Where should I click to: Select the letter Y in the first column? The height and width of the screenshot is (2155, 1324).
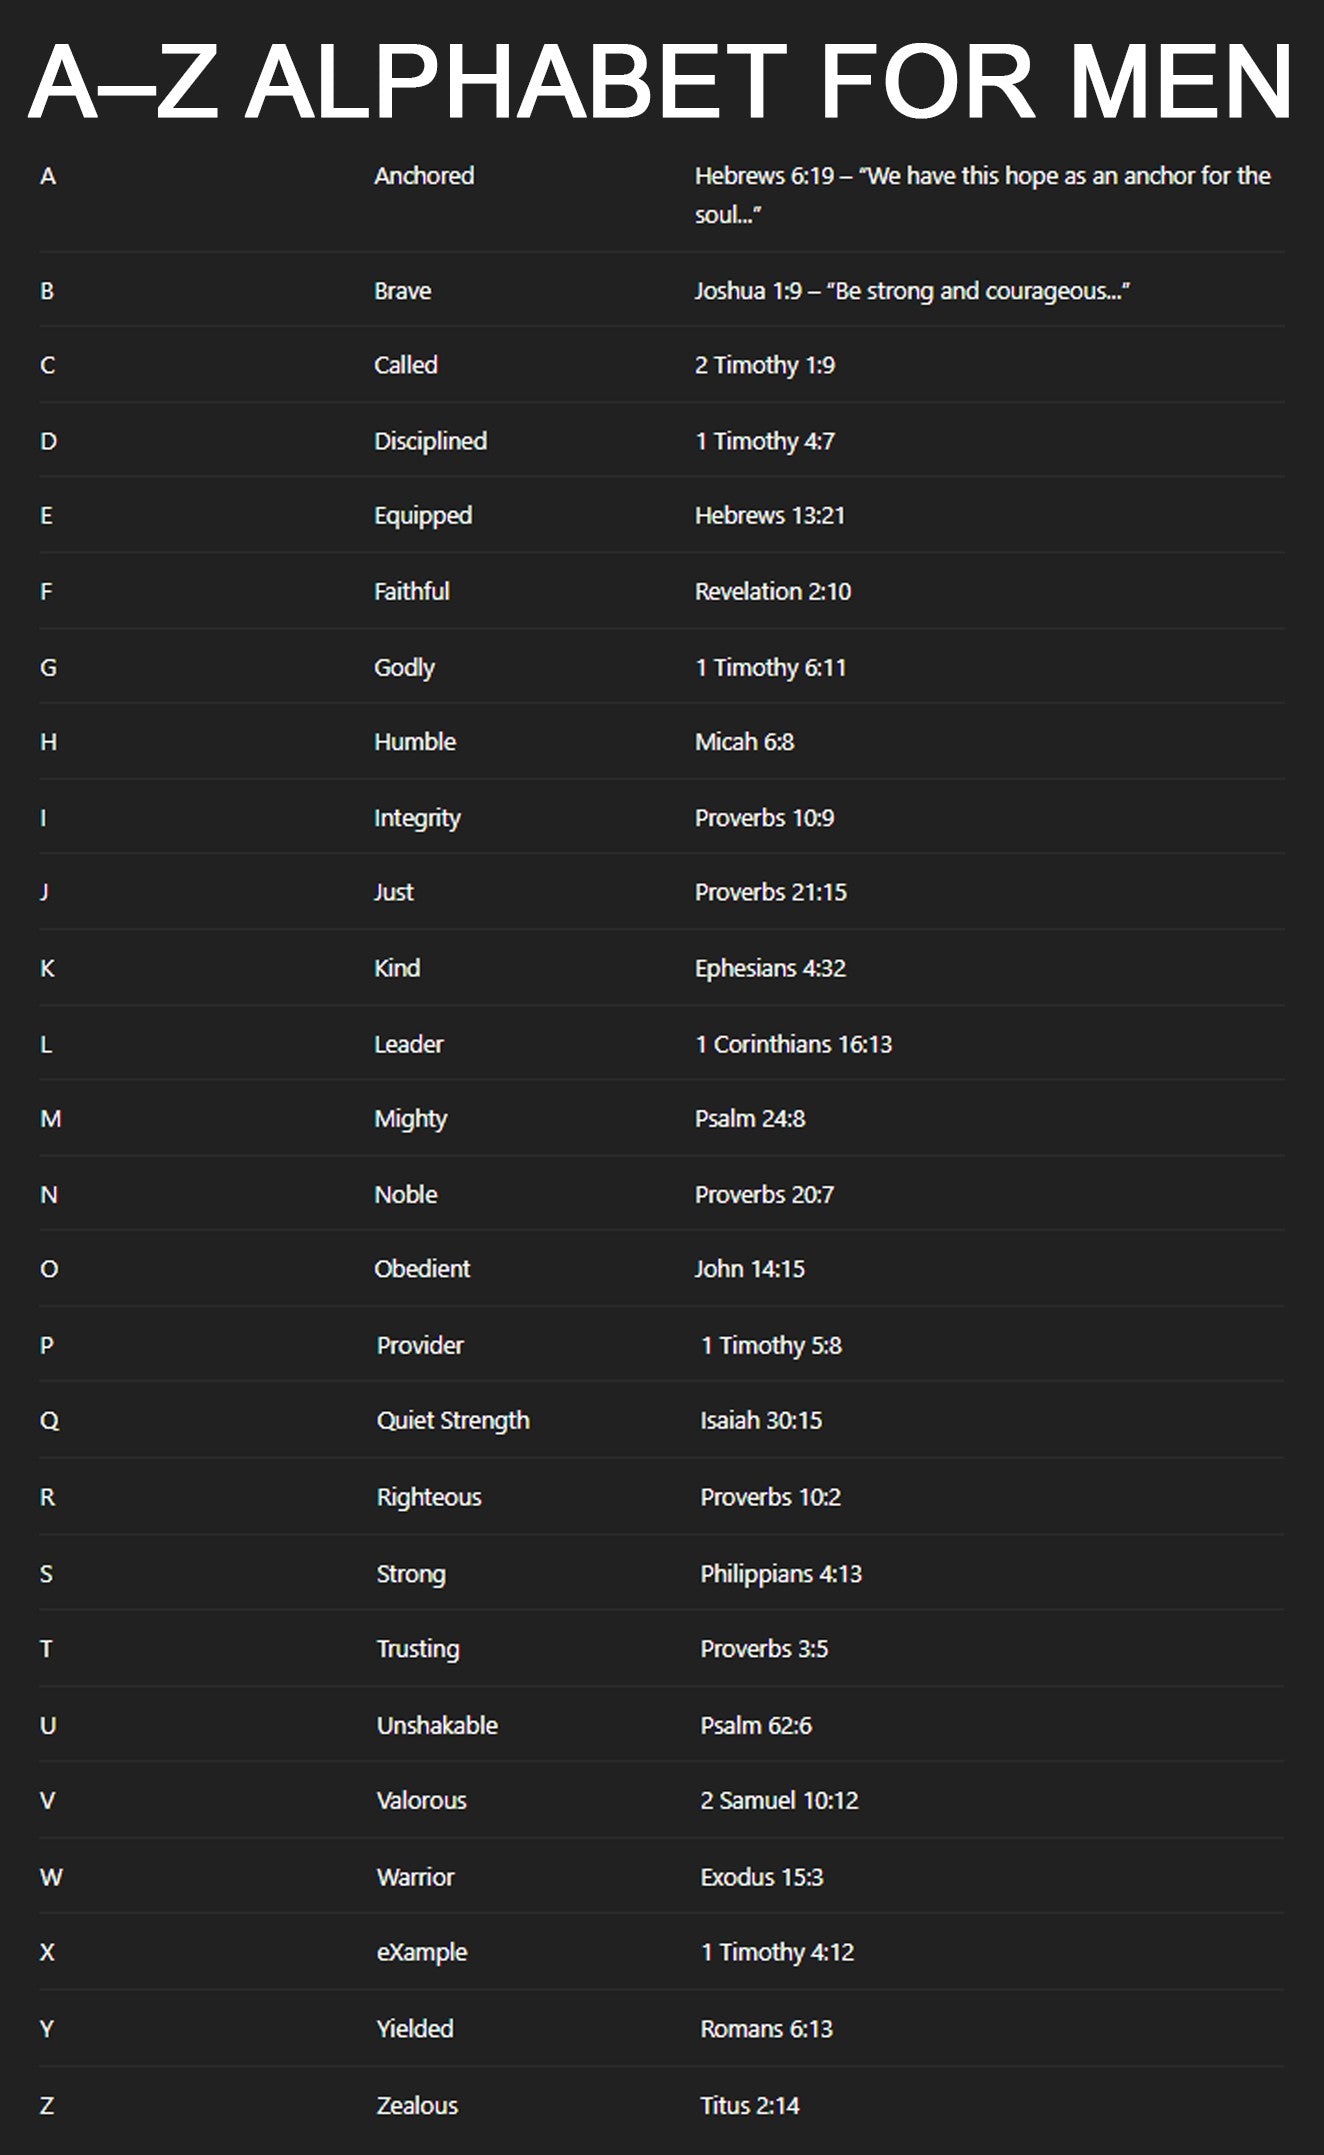pyautogui.click(x=47, y=2029)
